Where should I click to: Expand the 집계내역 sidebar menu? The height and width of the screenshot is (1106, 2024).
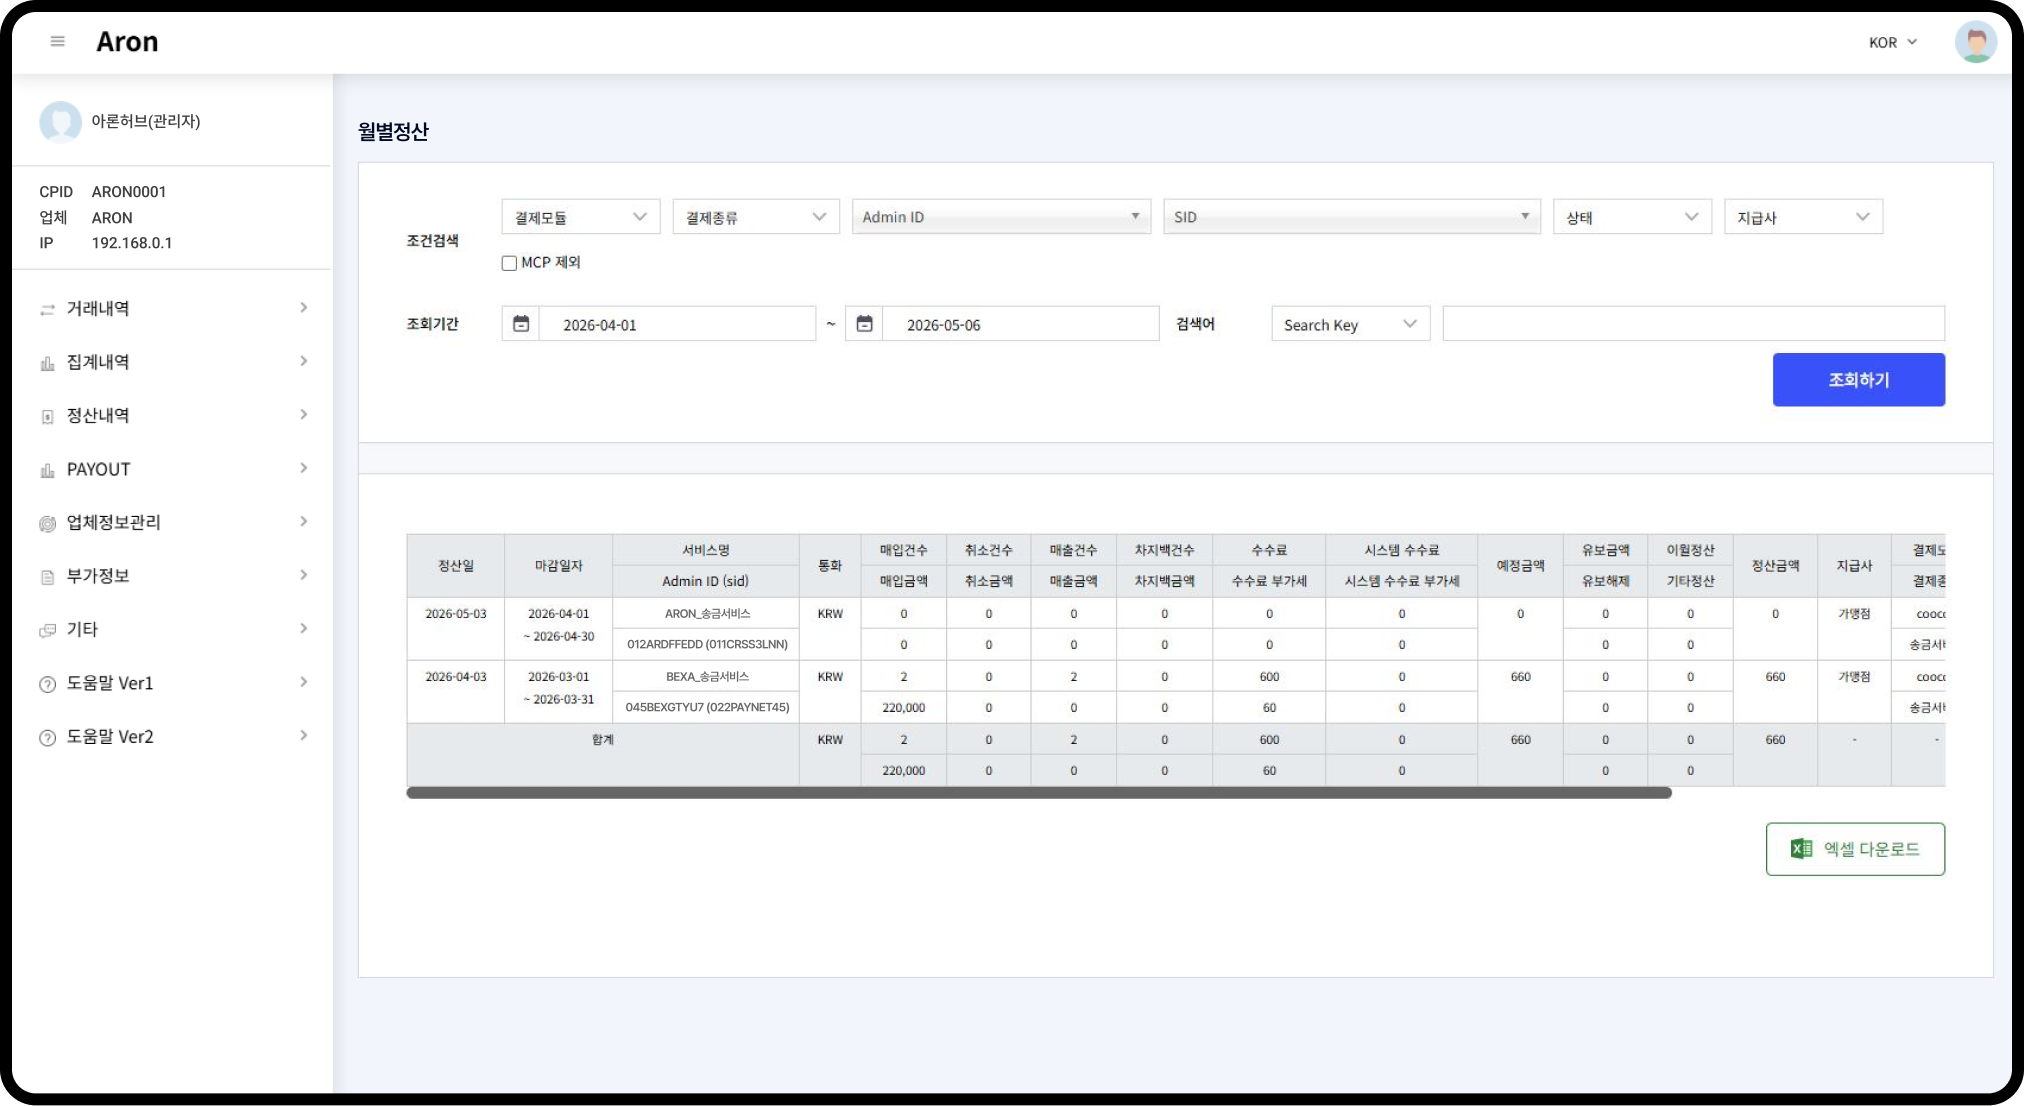pos(172,362)
